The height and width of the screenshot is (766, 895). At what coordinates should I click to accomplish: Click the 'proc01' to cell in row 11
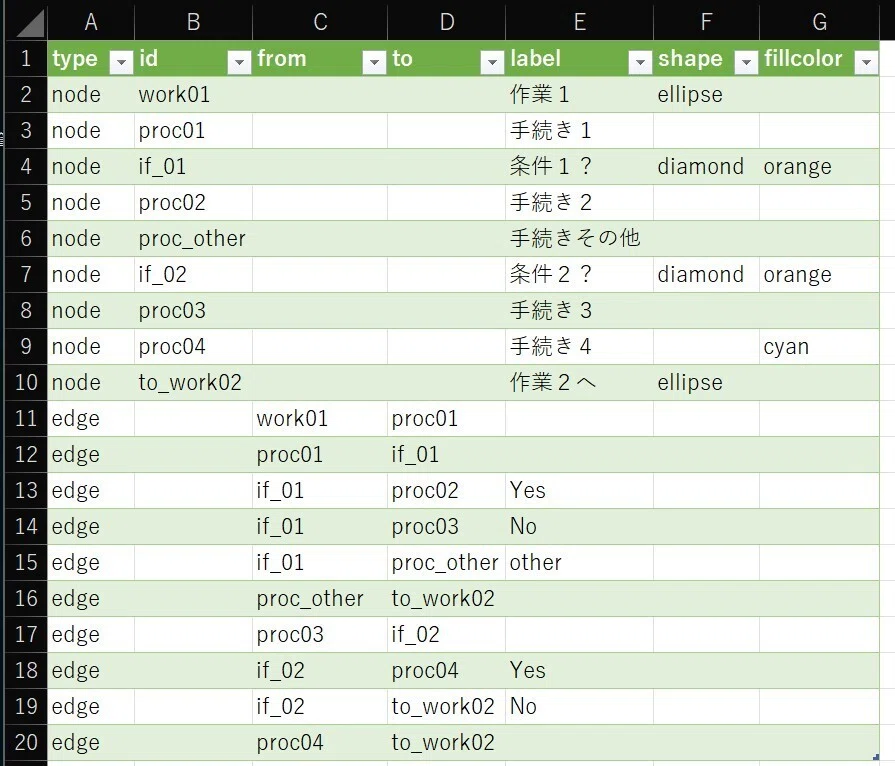coord(447,418)
